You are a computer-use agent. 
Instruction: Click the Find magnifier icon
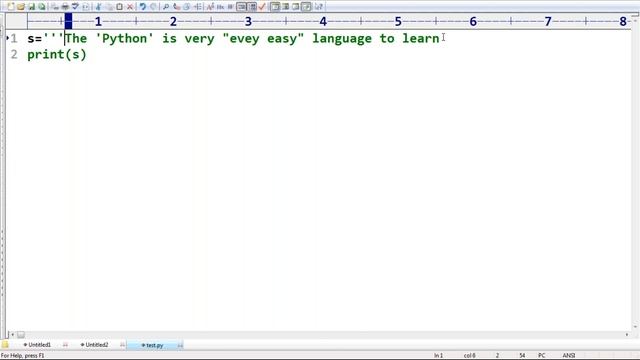[x=166, y=7]
